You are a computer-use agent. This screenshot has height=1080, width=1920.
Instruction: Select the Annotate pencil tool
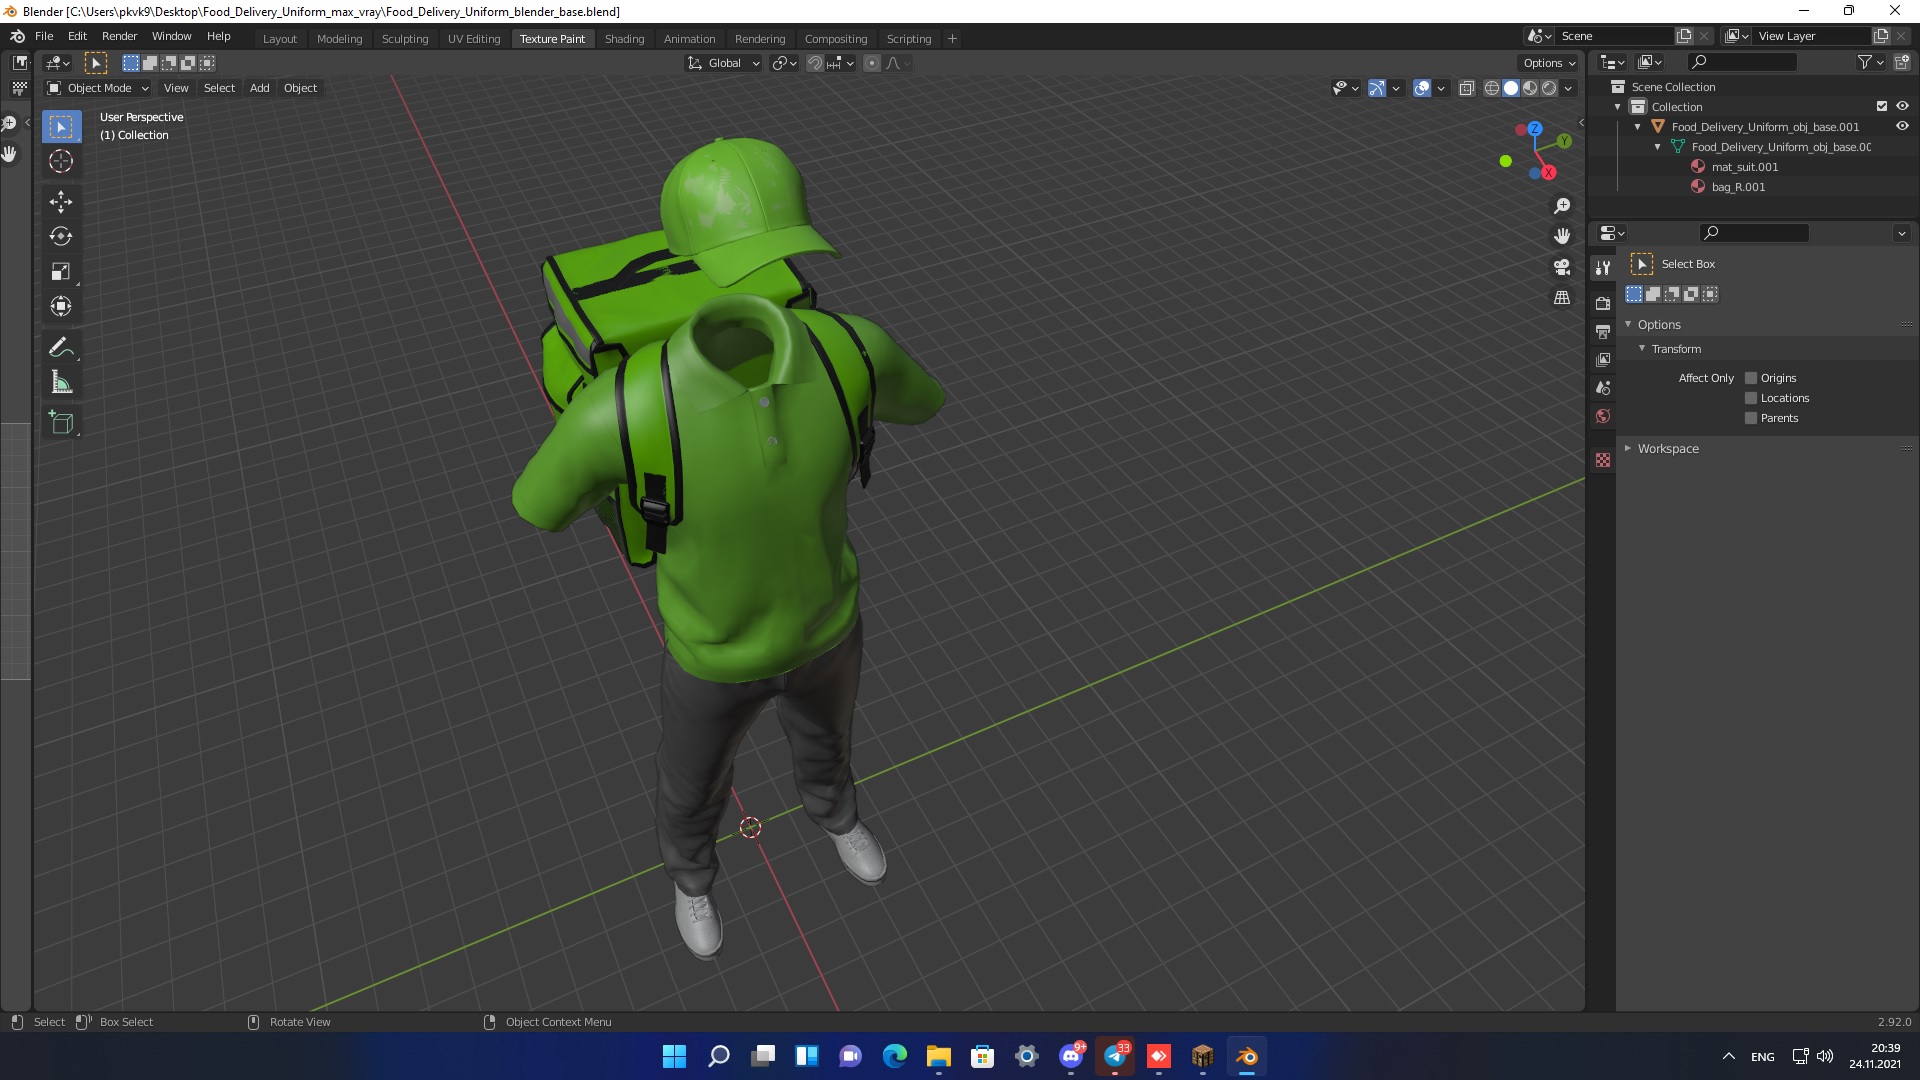pos(61,348)
